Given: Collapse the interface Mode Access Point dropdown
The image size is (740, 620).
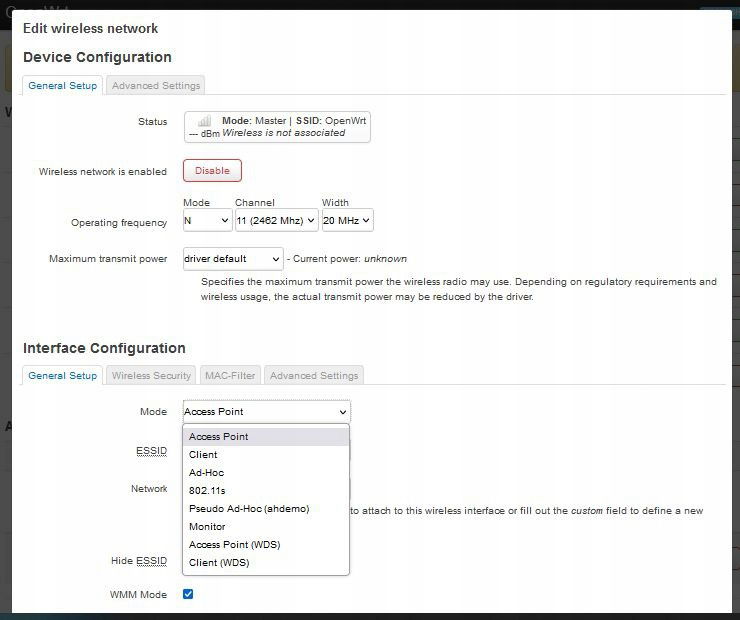Looking at the screenshot, I should click(x=267, y=411).
